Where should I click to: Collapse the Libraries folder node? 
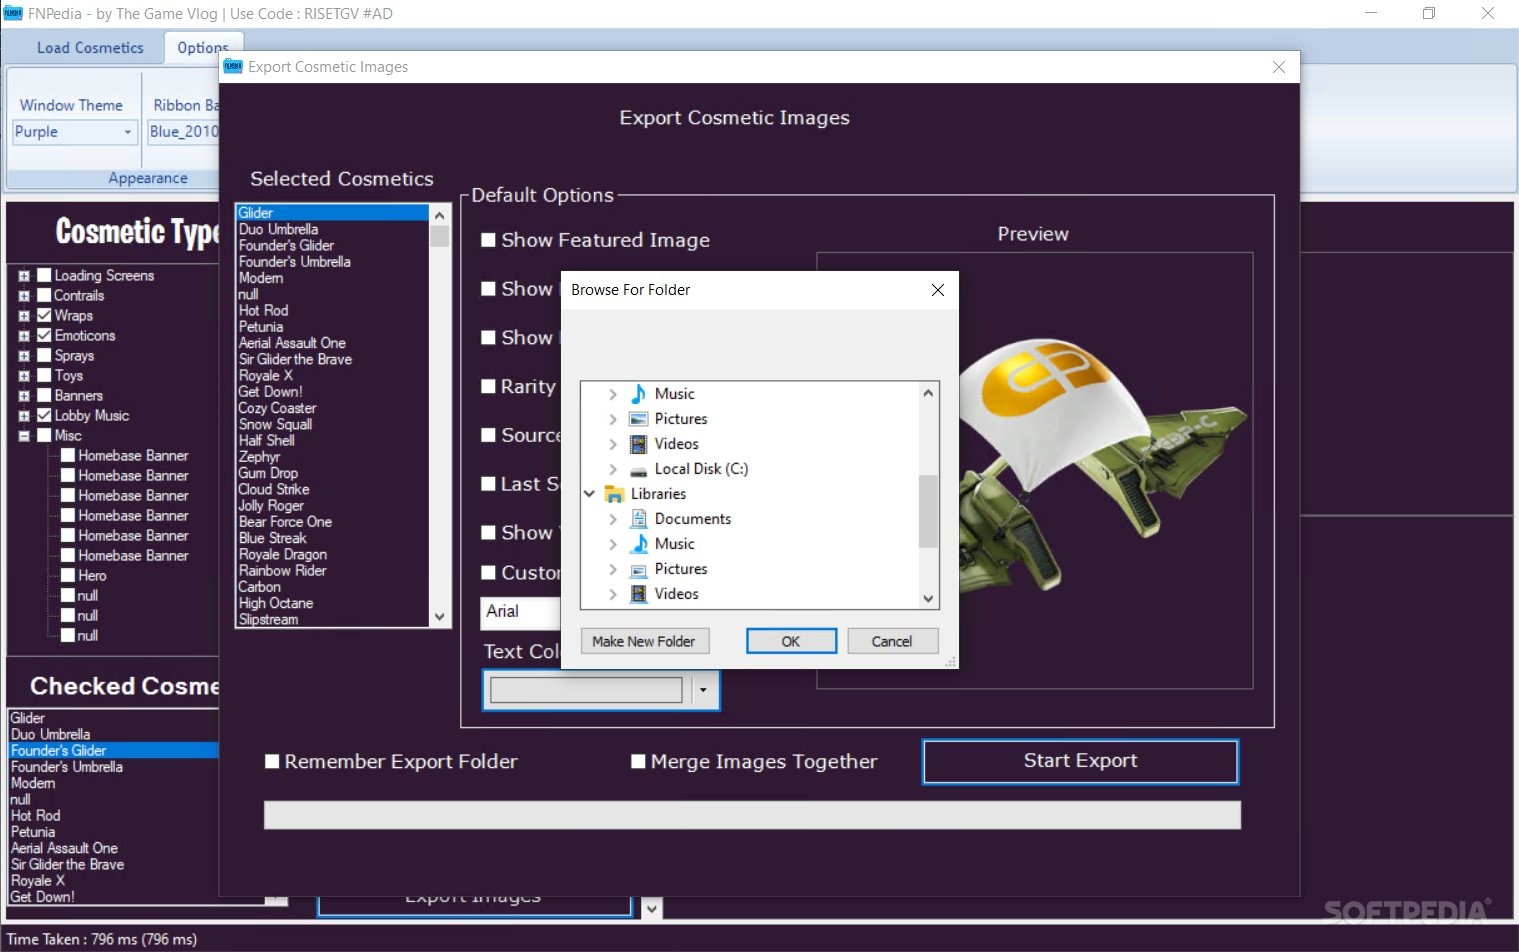pos(589,494)
